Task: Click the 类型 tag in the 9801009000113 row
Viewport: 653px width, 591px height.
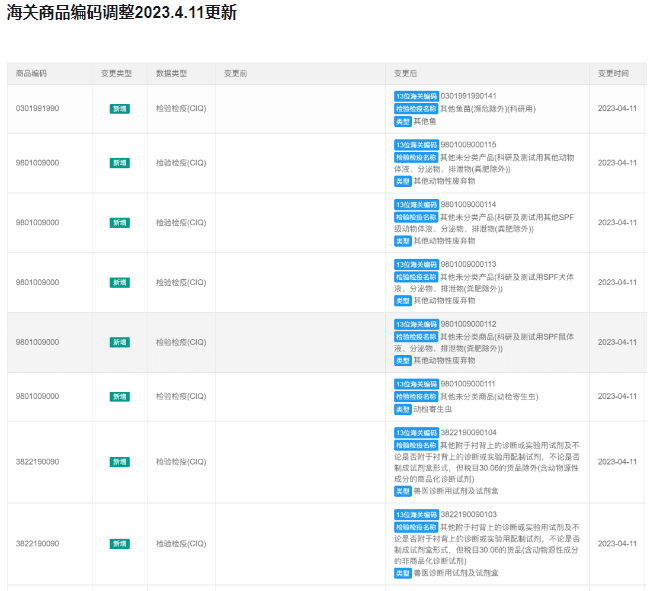Action: click(x=402, y=301)
